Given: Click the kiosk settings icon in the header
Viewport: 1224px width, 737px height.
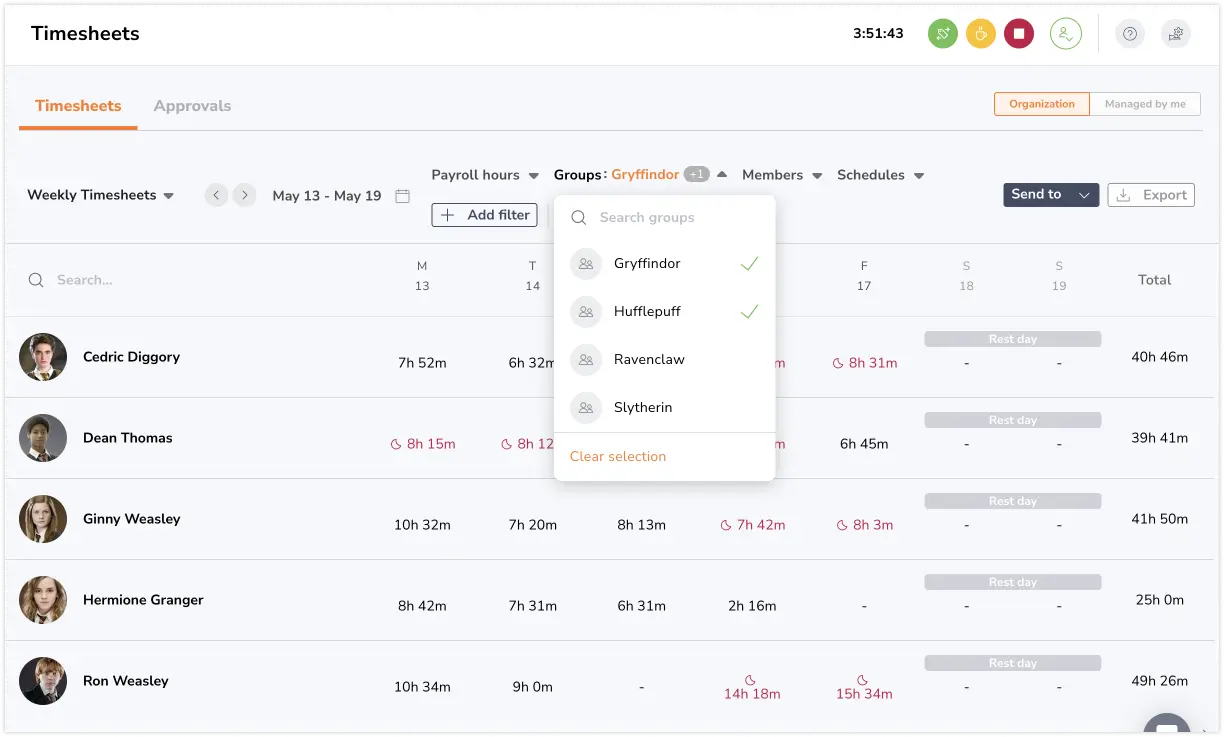Looking at the screenshot, I should [1175, 33].
